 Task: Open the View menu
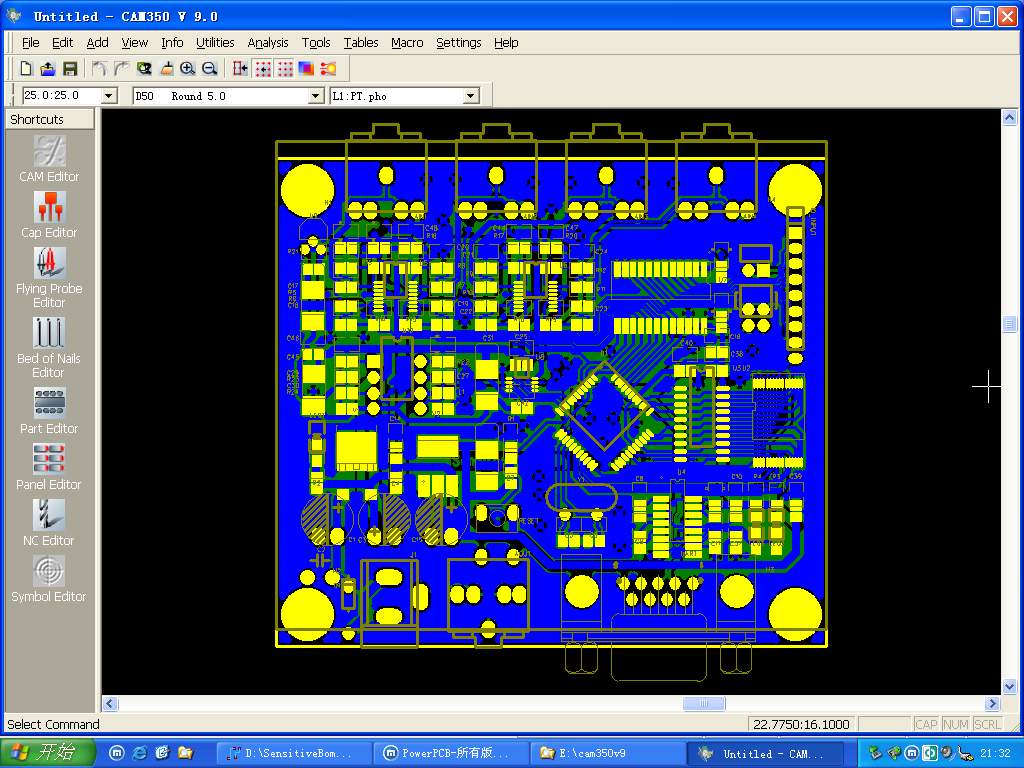pyautogui.click(x=135, y=42)
